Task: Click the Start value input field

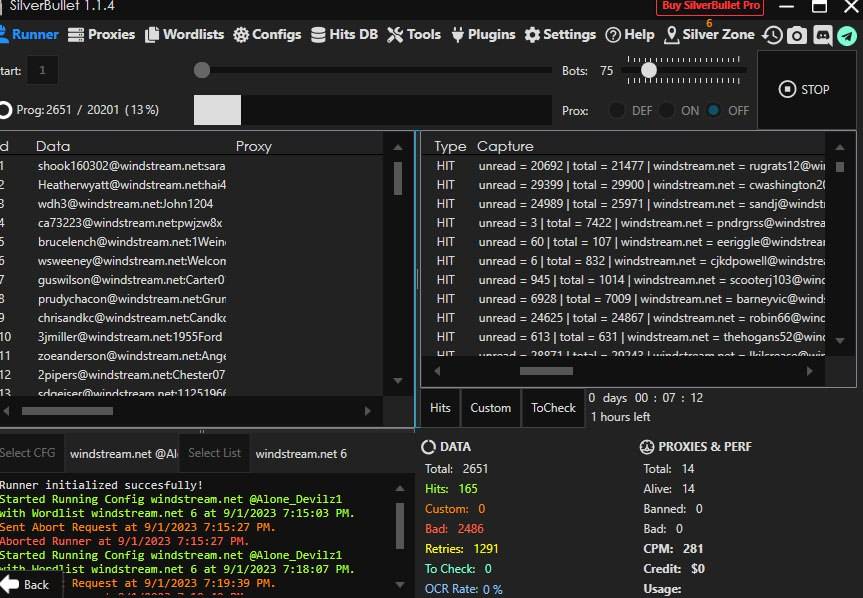Action: click(x=42, y=71)
